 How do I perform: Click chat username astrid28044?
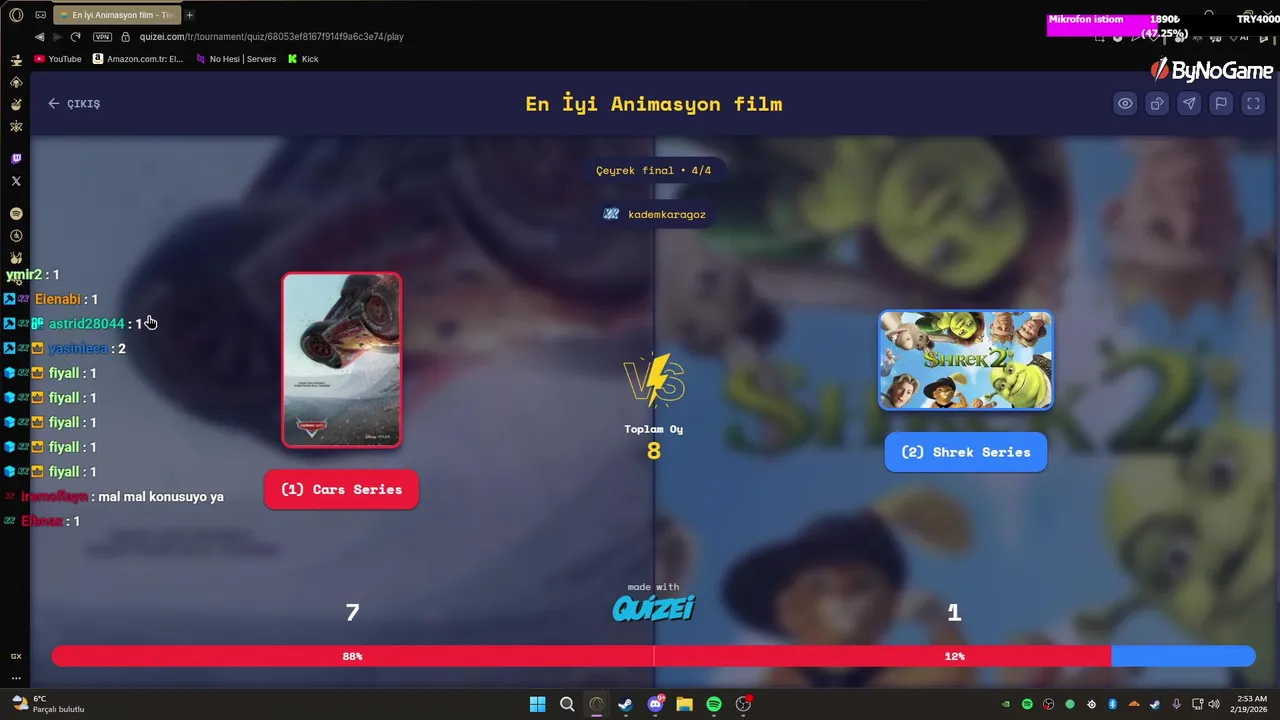pos(87,324)
